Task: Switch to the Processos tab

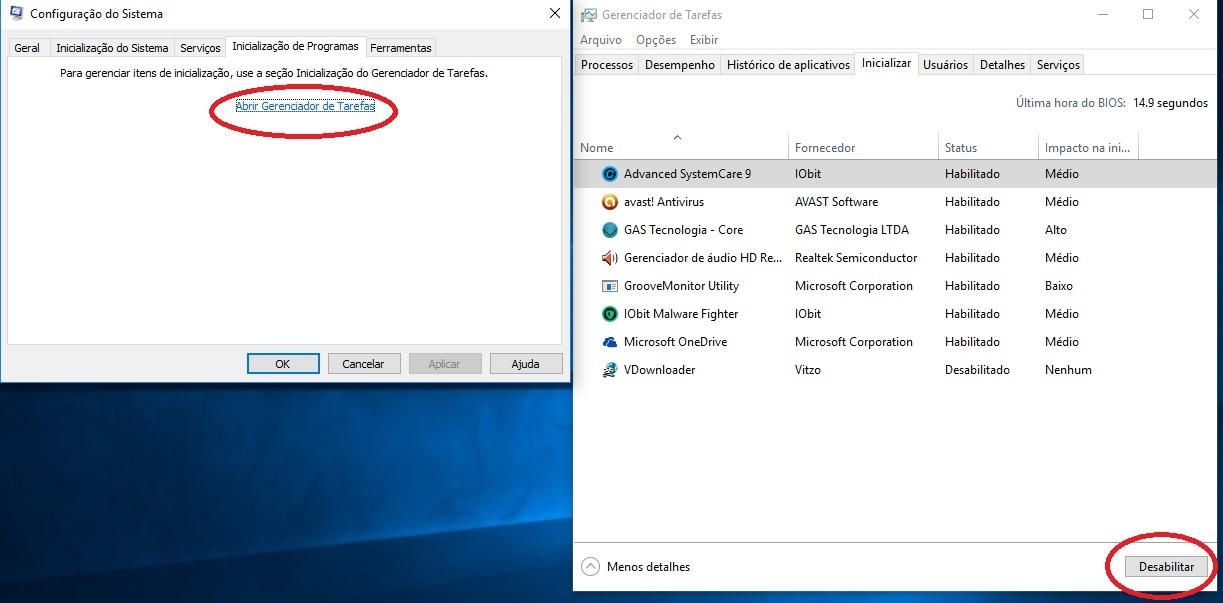Action: [608, 64]
